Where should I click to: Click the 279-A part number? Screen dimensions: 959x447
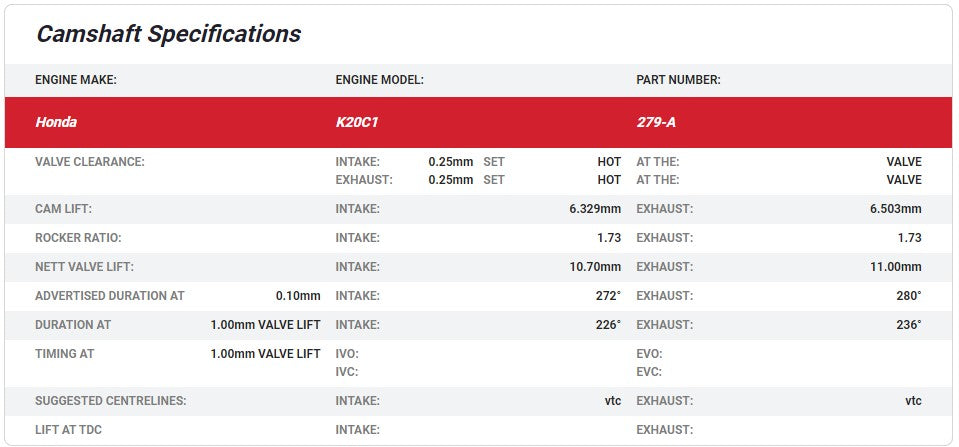(x=656, y=122)
